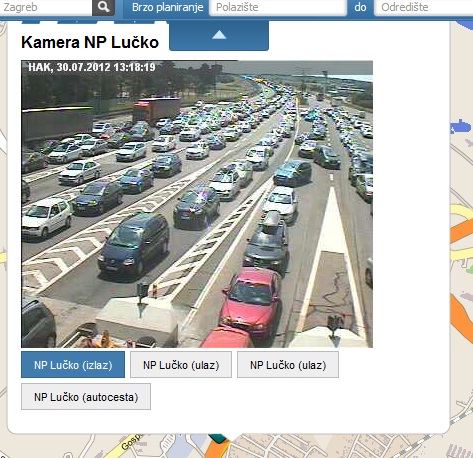Collapse the camera popup with up arrow

tap(219, 36)
